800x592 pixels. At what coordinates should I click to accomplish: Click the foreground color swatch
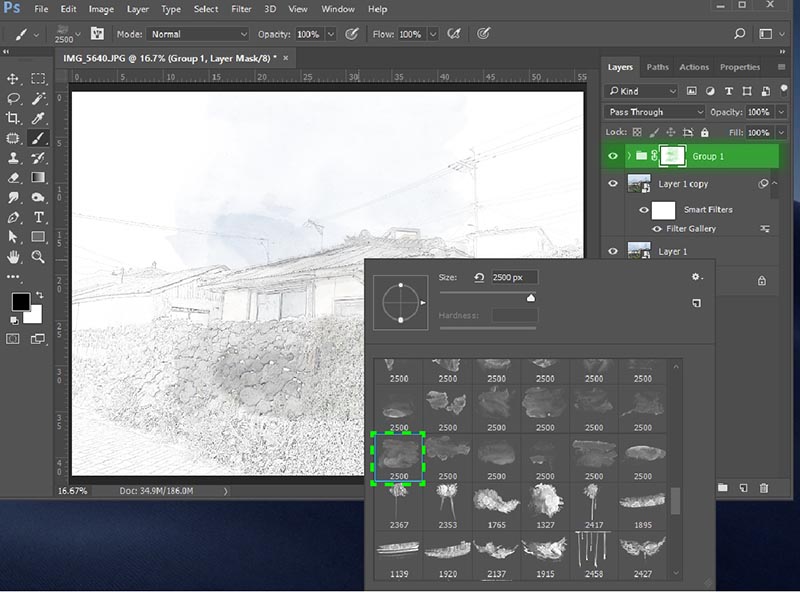pos(21,301)
